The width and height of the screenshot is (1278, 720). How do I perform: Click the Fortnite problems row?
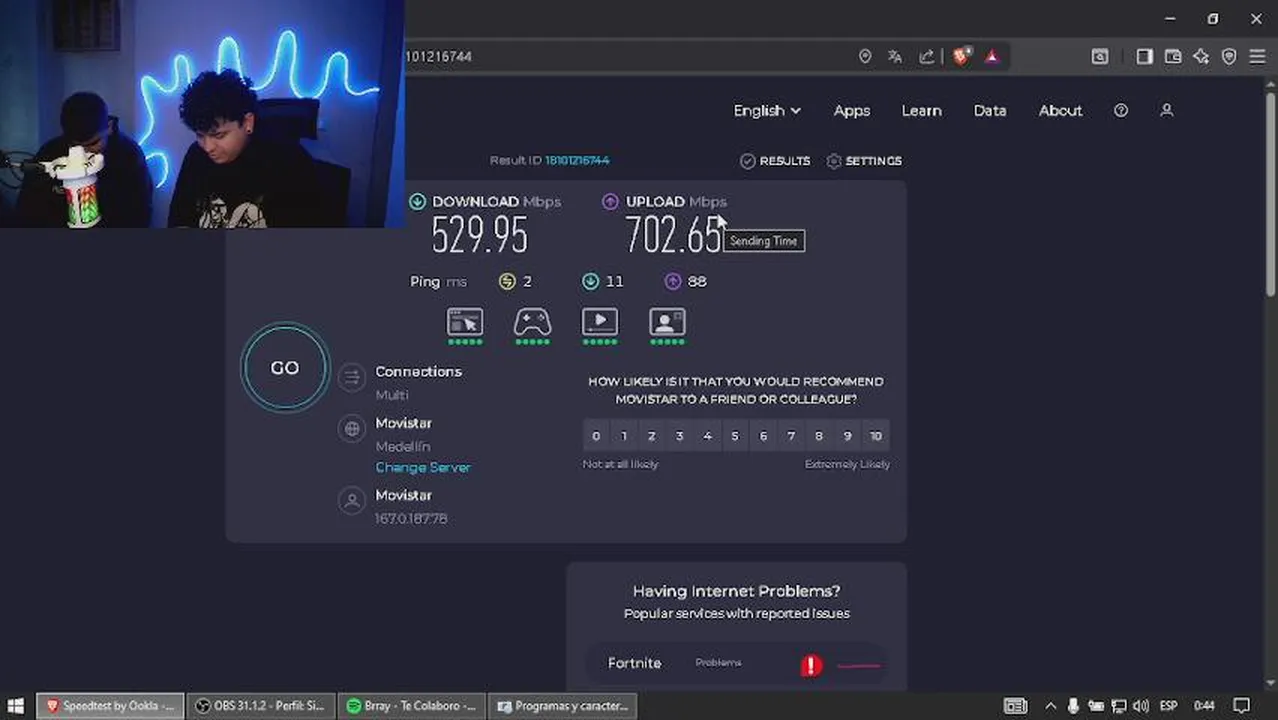click(737, 664)
